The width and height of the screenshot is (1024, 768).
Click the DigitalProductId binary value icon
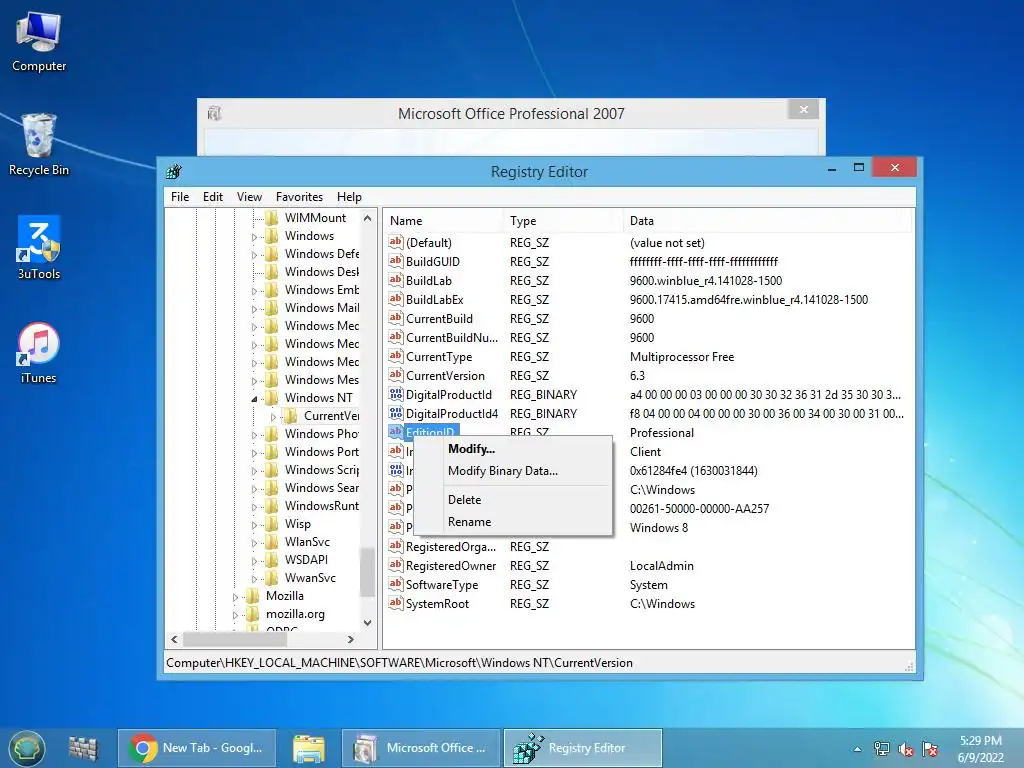point(396,394)
